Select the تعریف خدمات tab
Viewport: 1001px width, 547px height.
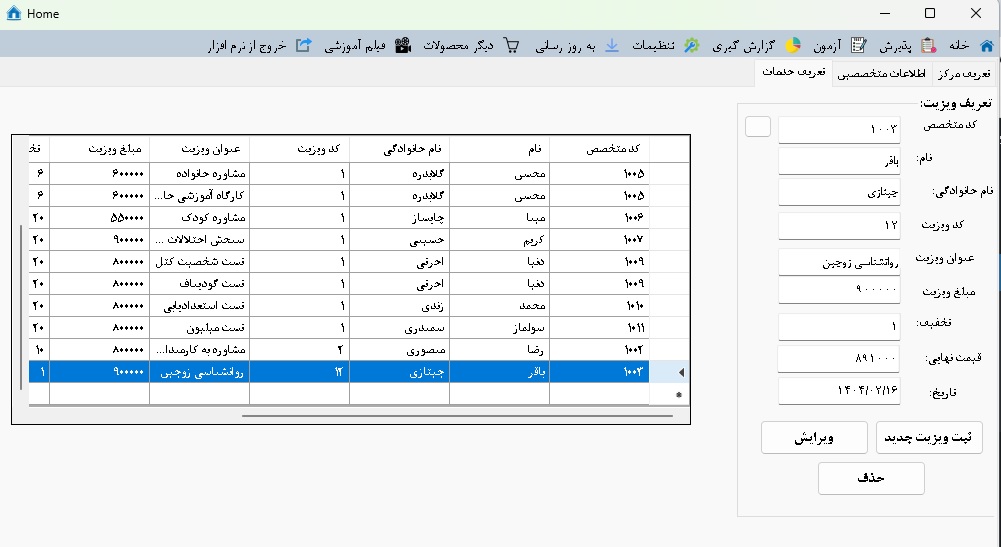pyautogui.click(x=793, y=73)
